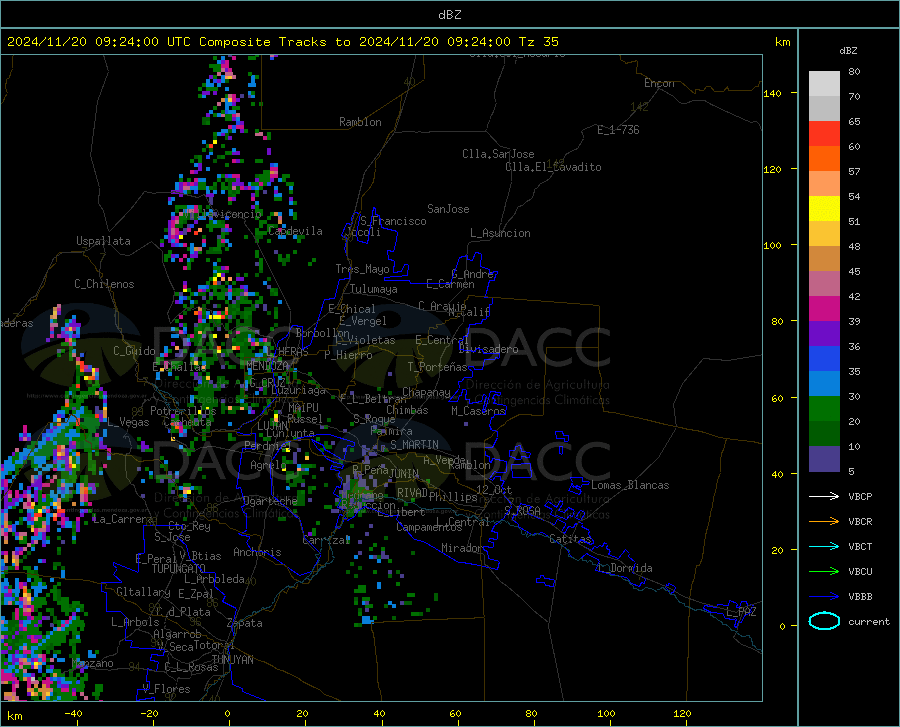
Task: Click the 'km' unit label at bottom left
Action: pyautogui.click(x=14, y=716)
